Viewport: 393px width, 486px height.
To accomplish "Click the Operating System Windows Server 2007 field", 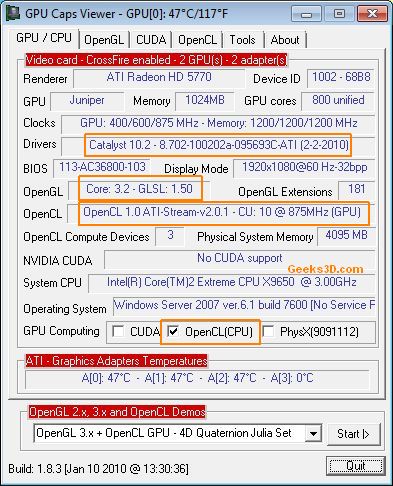I will [244, 305].
